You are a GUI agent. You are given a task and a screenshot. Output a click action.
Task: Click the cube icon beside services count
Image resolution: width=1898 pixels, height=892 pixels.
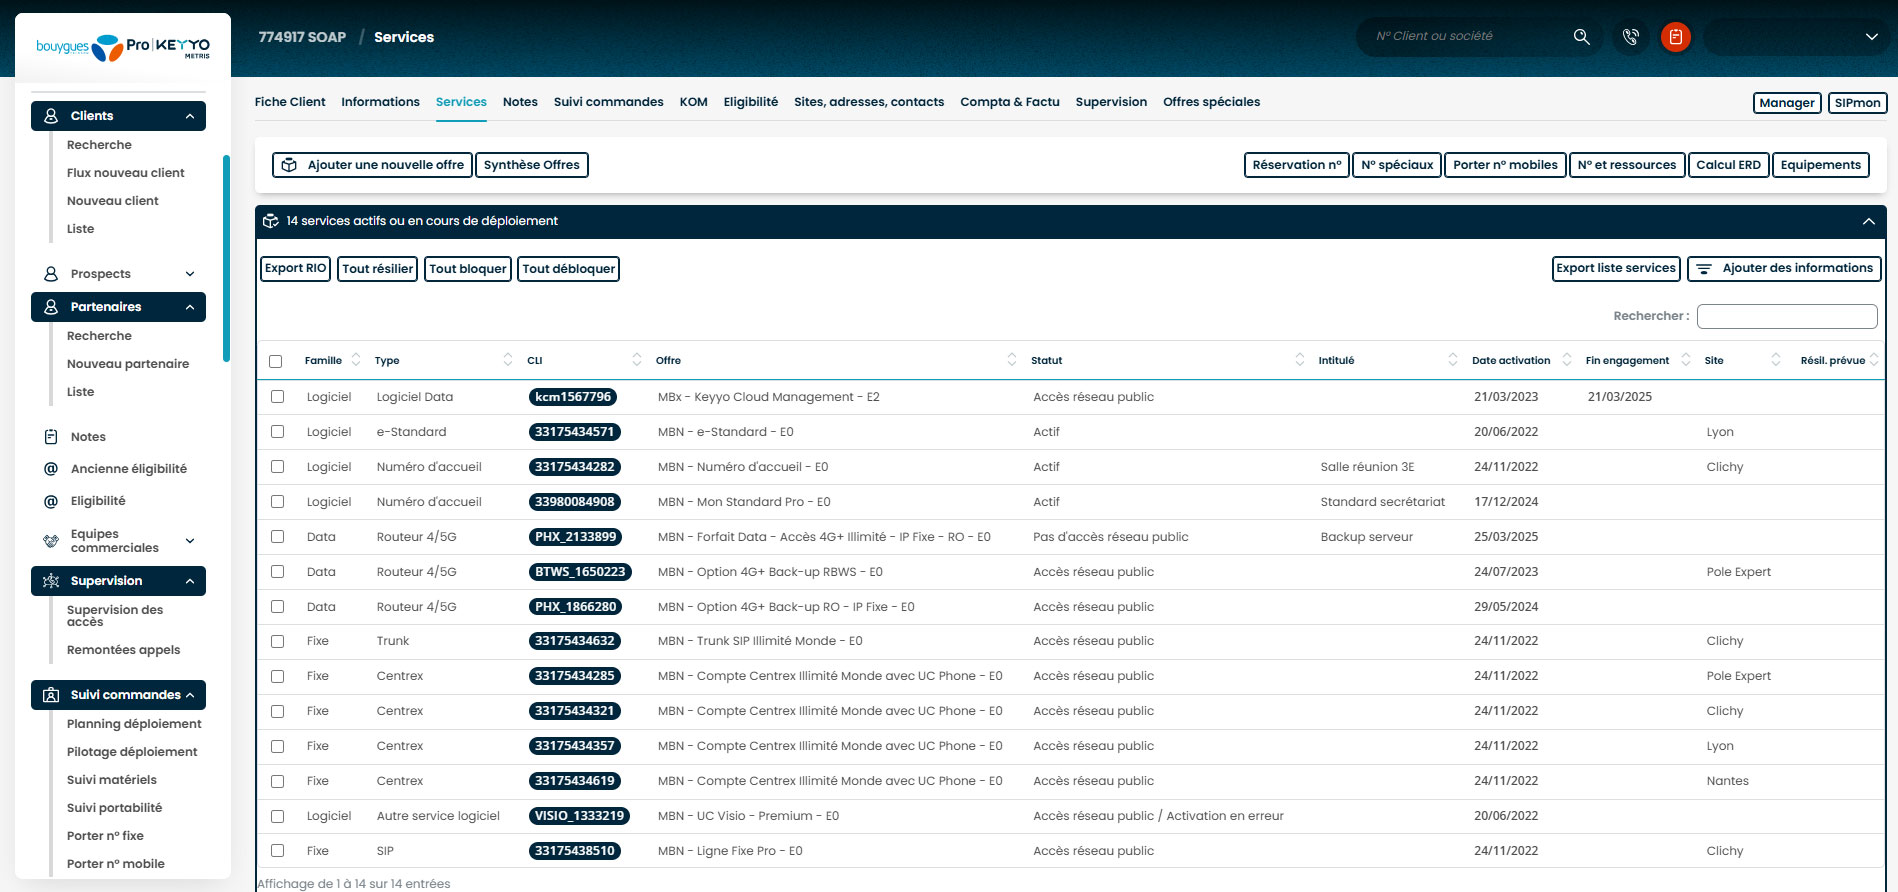270,221
